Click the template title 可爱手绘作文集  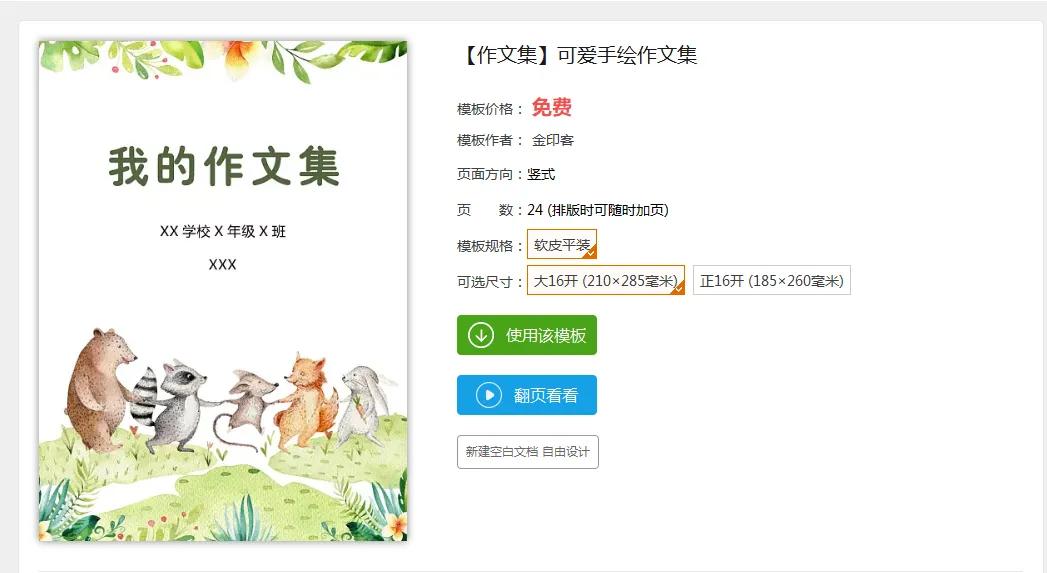[x=627, y=55]
